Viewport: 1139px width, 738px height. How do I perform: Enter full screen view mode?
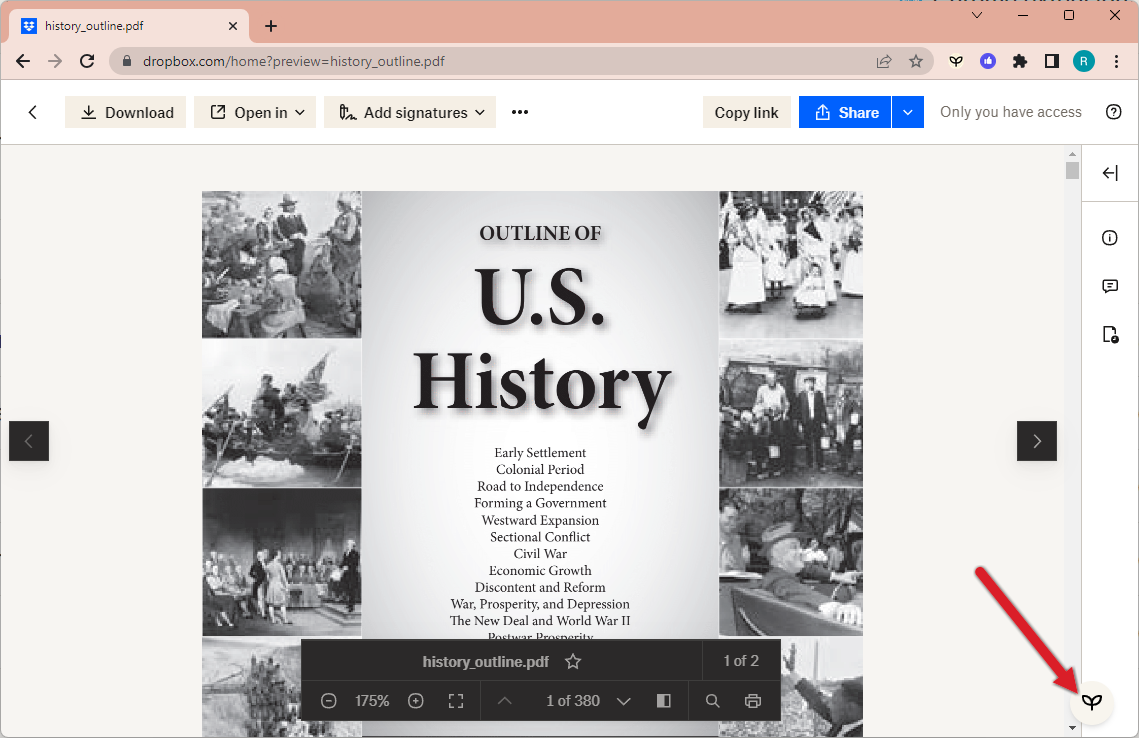coord(456,701)
